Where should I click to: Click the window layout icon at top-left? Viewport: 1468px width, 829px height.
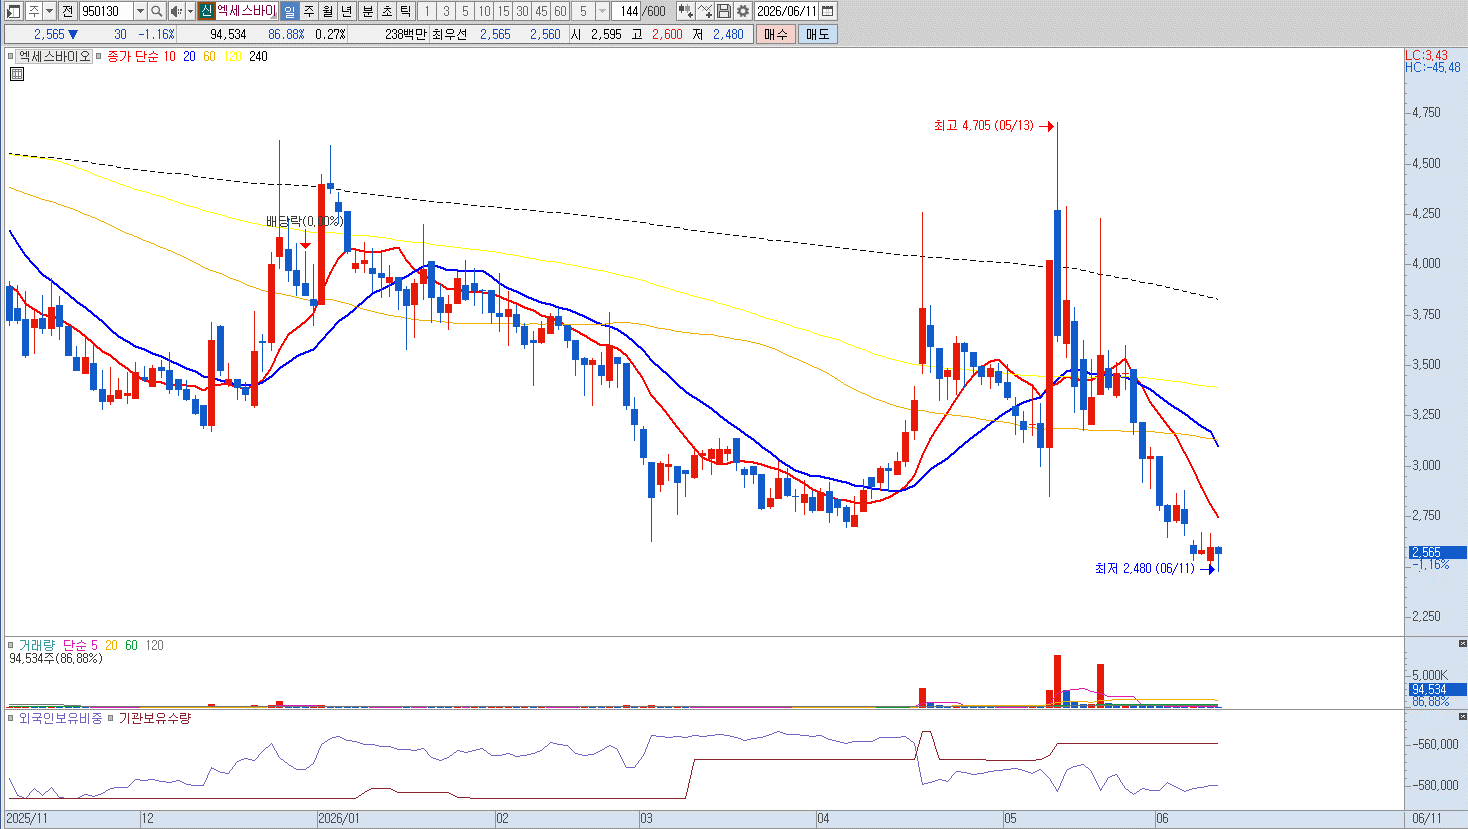click(x=13, y=11)
